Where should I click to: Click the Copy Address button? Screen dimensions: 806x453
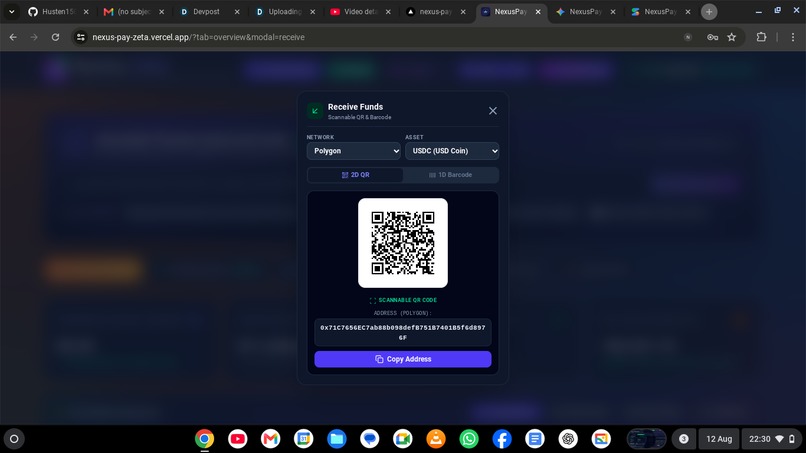point(403,359)
